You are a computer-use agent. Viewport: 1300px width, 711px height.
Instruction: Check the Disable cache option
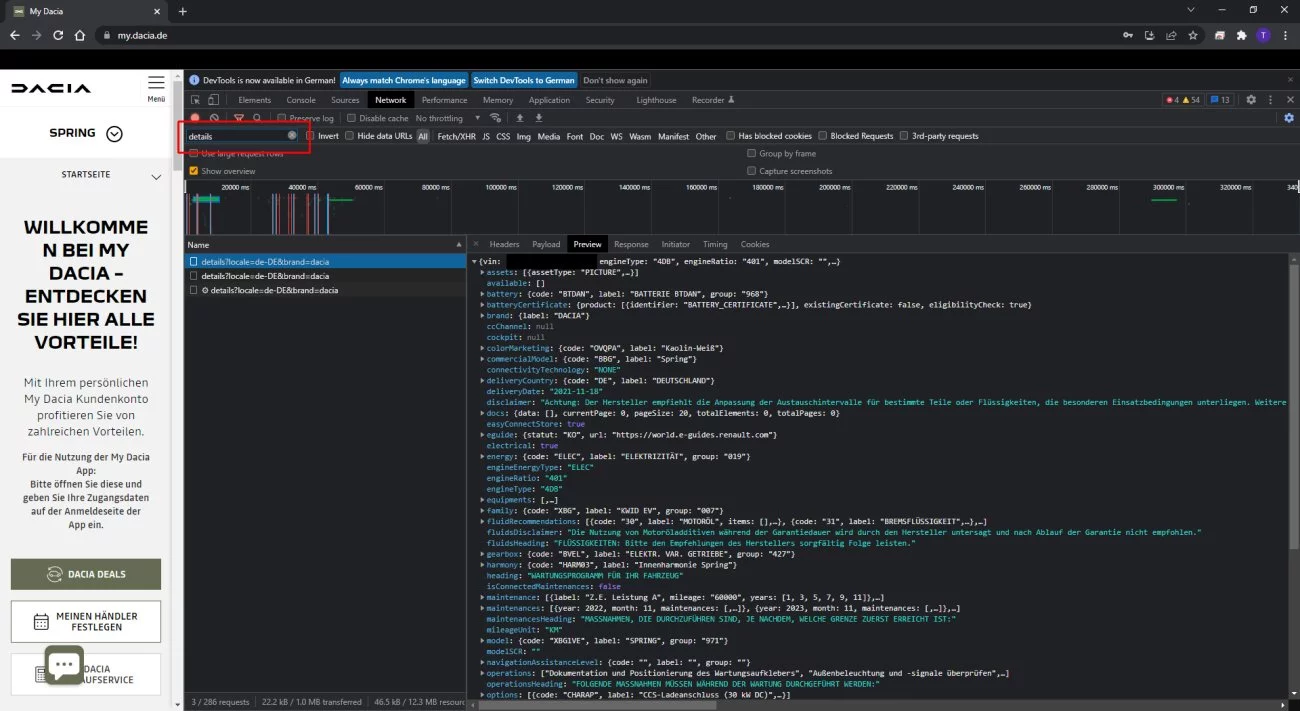pos(352,118)
